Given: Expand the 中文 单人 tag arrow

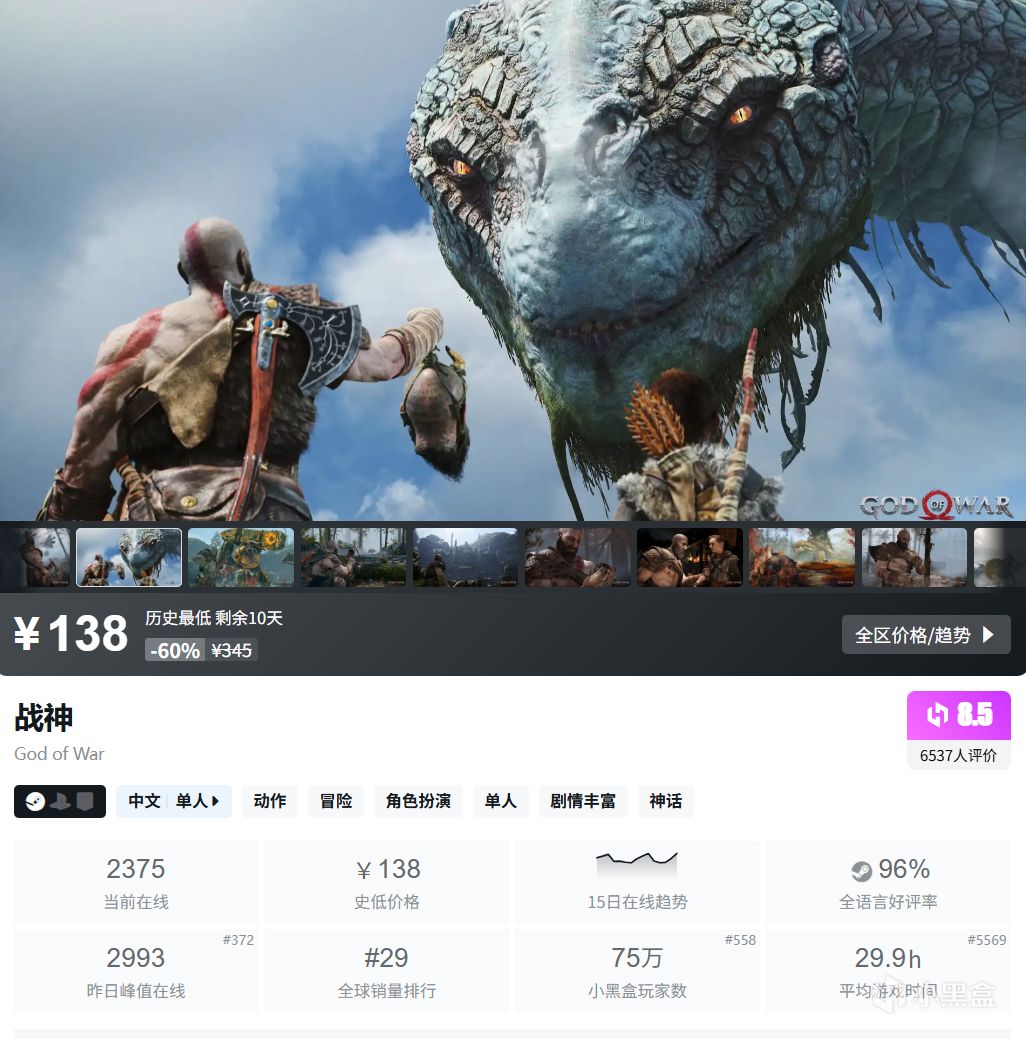Looking at the screenshot, I should click(215, 801).
